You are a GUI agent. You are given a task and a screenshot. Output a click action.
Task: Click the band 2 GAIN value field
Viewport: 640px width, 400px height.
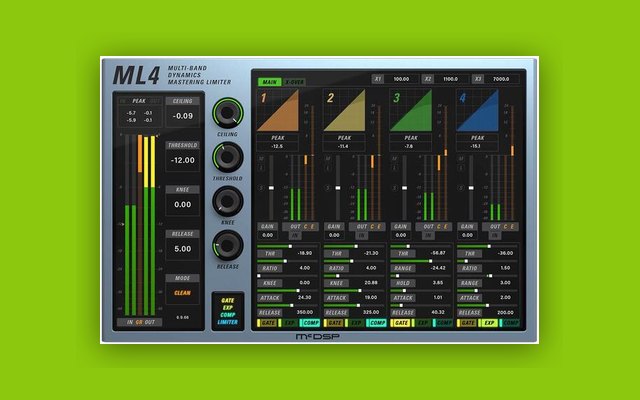(x=334, y=235)
